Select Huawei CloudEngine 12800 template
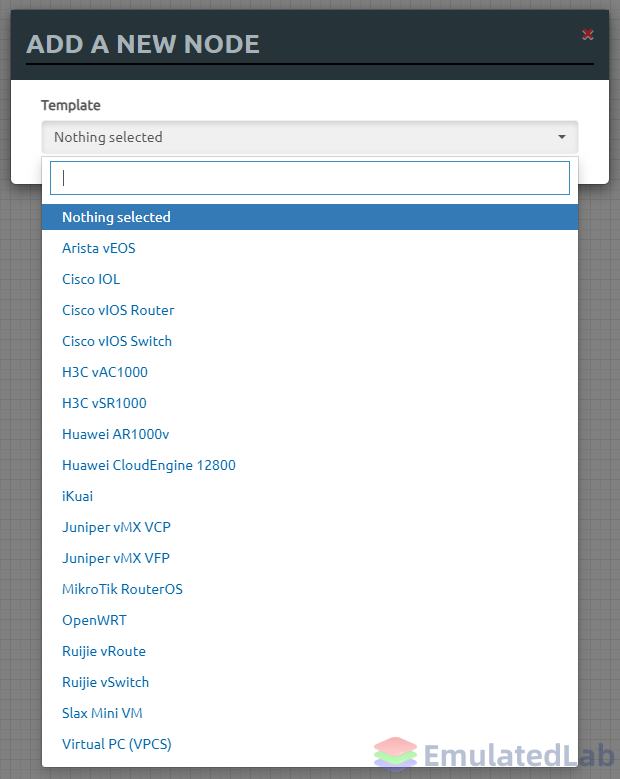 (310, 465)
